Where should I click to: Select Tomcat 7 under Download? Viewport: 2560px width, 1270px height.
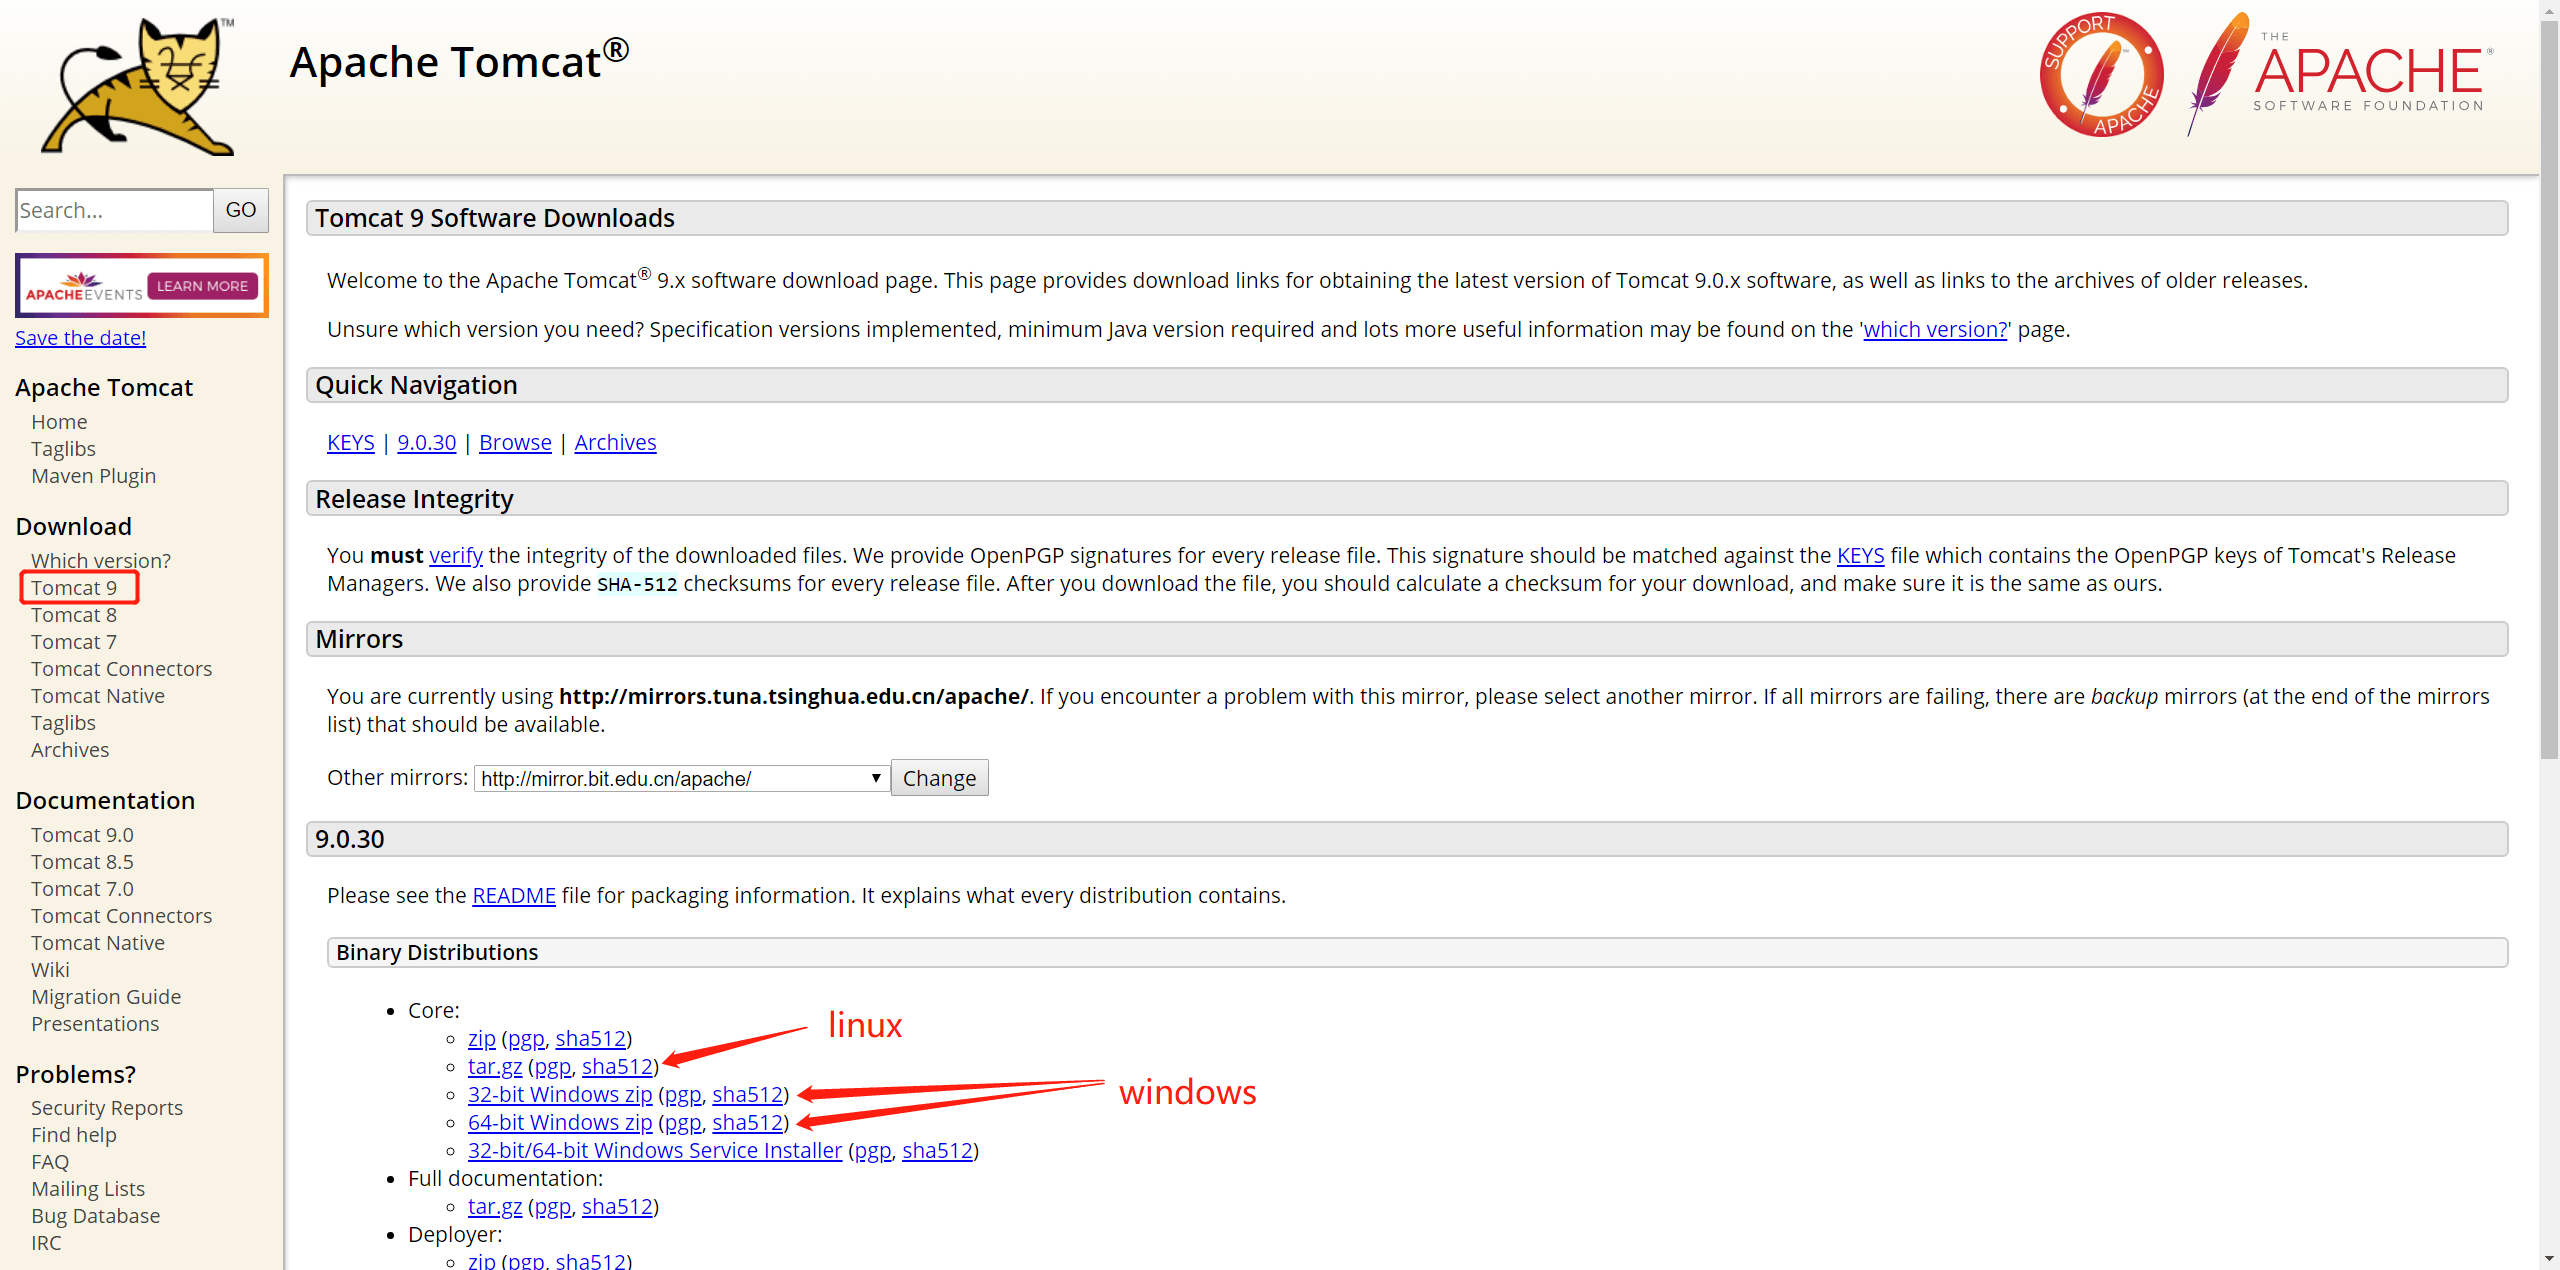point(74,642)
